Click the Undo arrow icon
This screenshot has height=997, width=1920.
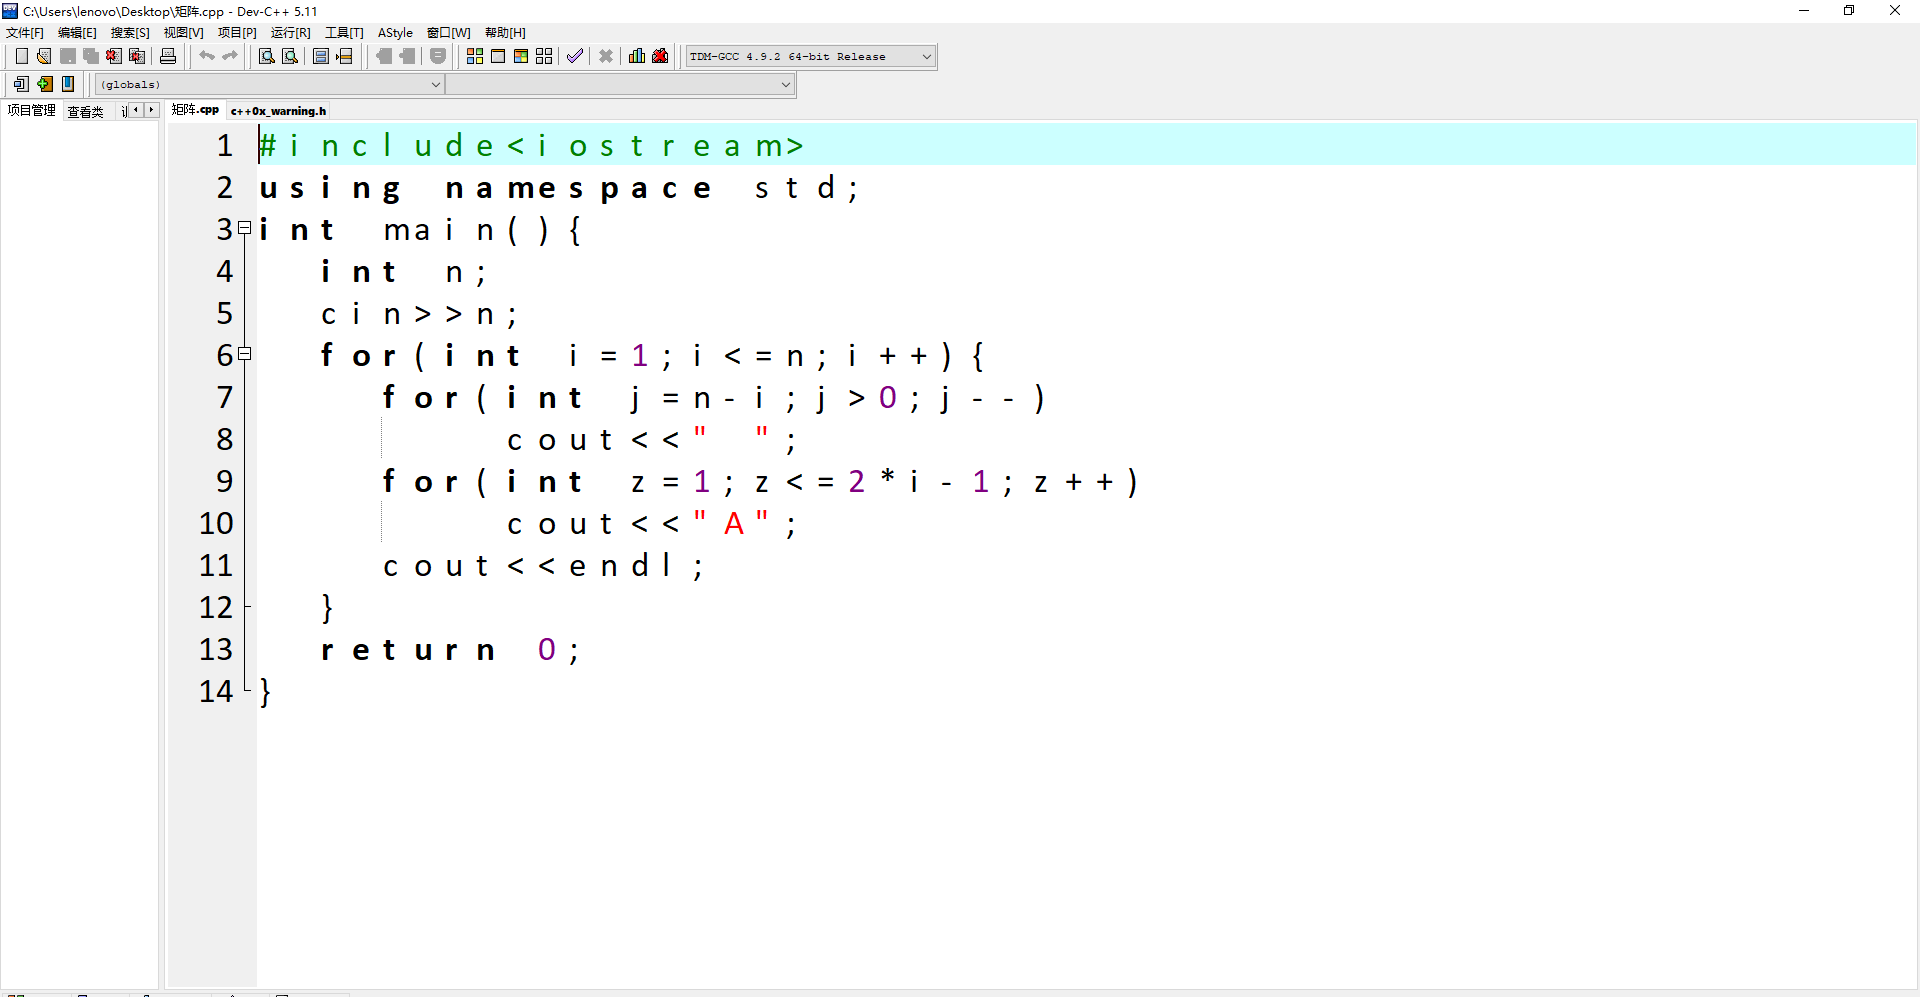[x=207, y=56]
